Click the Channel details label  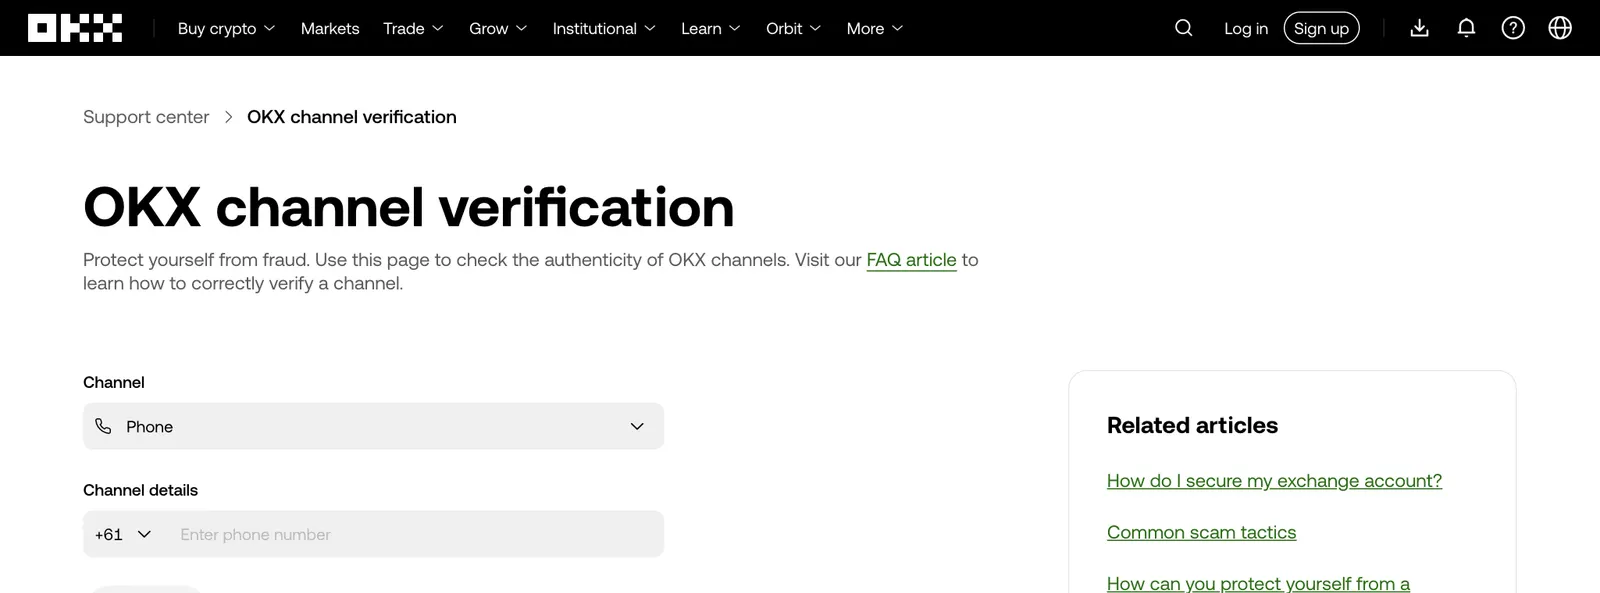[140, 490]
